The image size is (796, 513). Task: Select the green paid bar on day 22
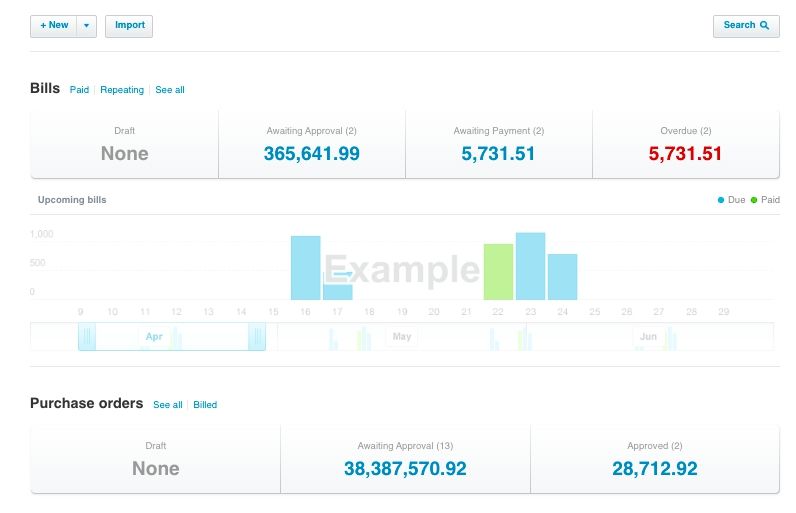(x=498, y=272)
